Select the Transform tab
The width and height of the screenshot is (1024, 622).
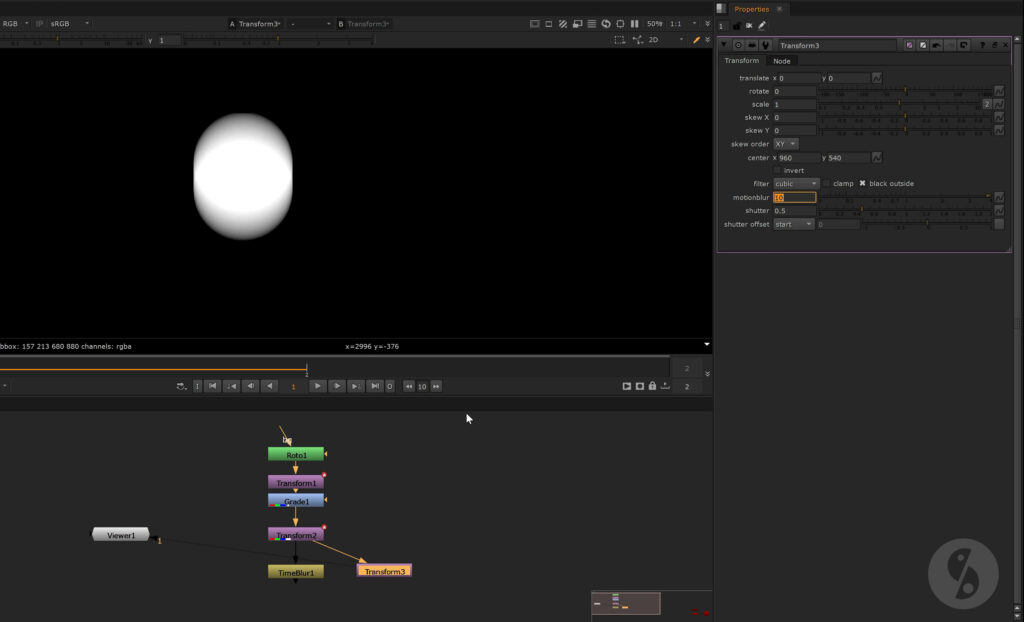[x=741, y=61]
